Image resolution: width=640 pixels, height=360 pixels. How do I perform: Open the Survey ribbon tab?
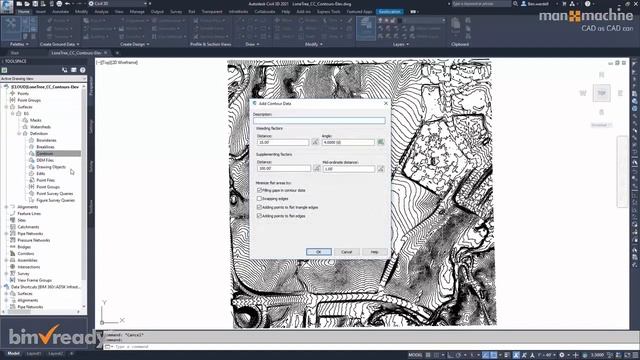click(x=176, y=12)
